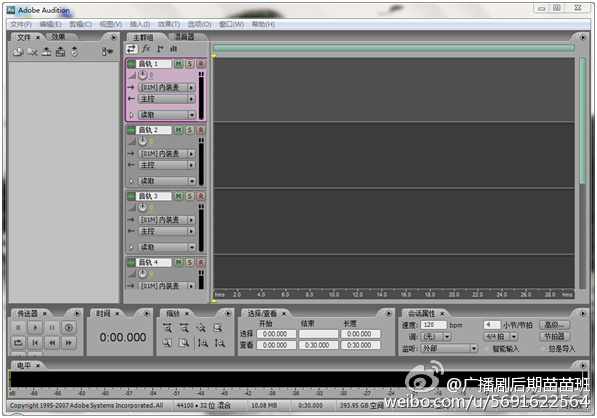The height and width of the screenshot is (418, 597).
Task: Click the Fast Forward button in transport
Action: coord(69,343)
